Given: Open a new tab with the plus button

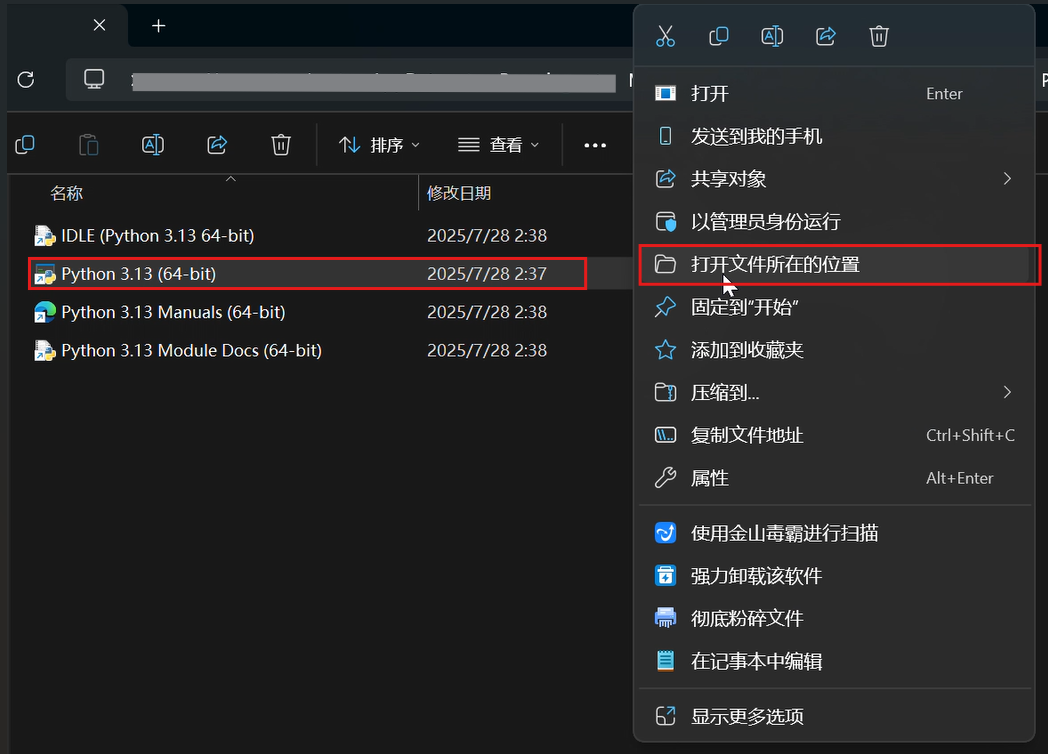Looking at the screenshot, I should [158, 25].
